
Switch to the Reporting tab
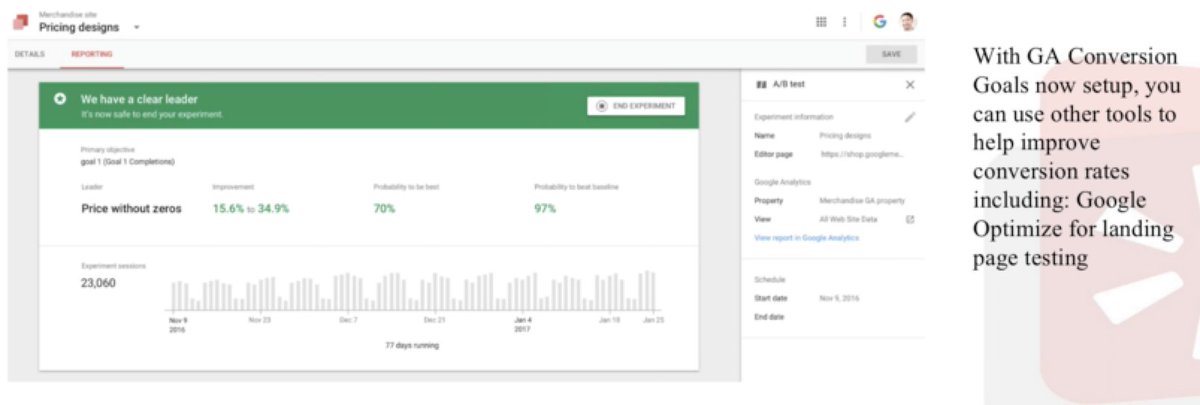[91, 54]
